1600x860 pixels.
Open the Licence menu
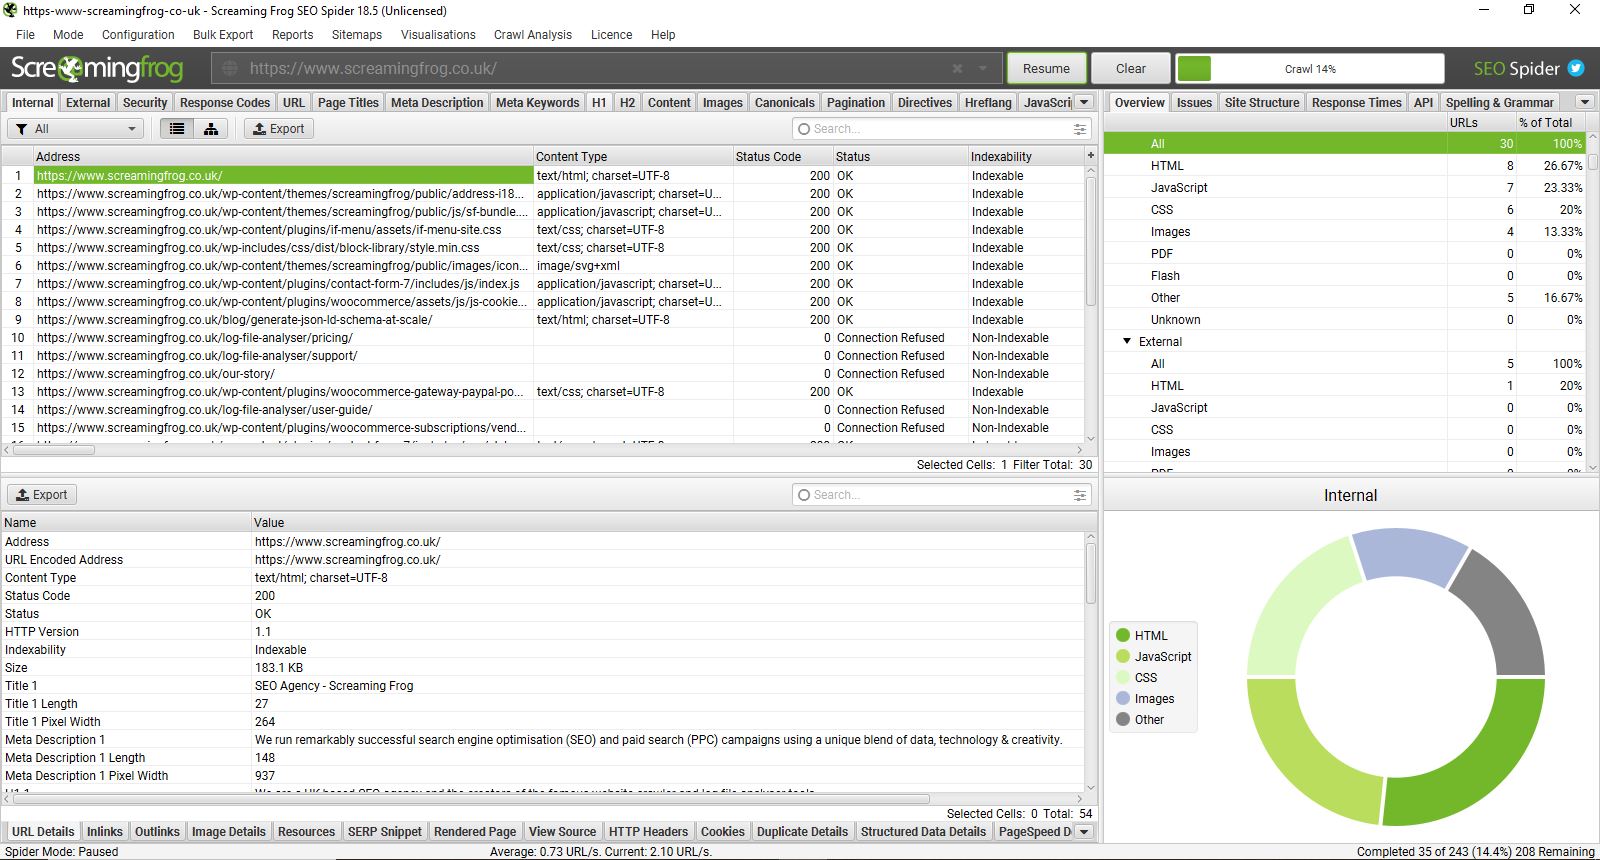(611, 34)
